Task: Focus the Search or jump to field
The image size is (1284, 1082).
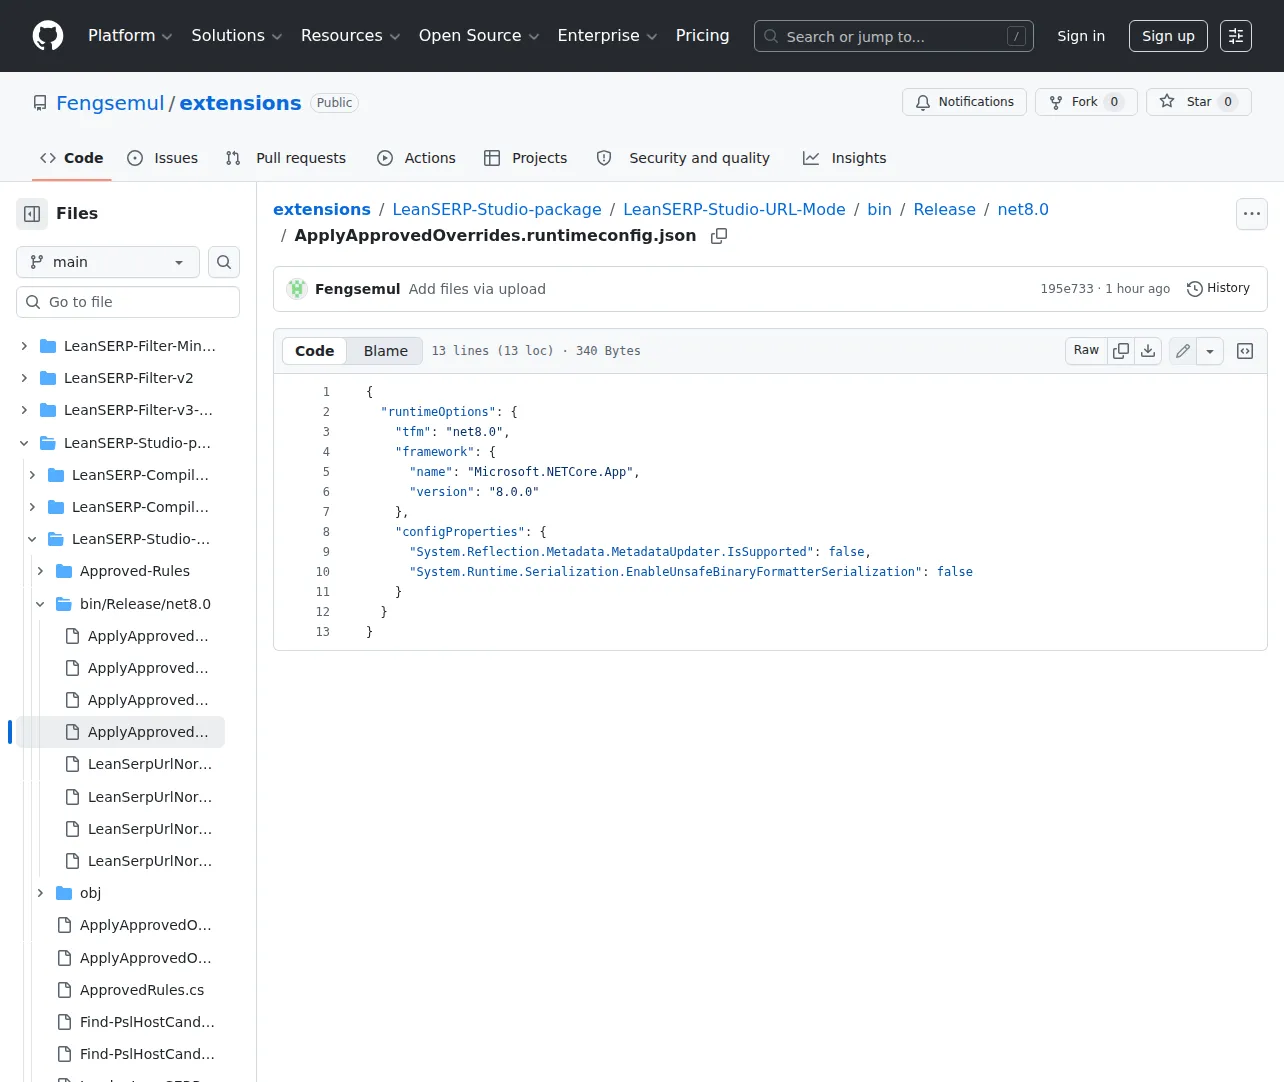Action: 894,36
